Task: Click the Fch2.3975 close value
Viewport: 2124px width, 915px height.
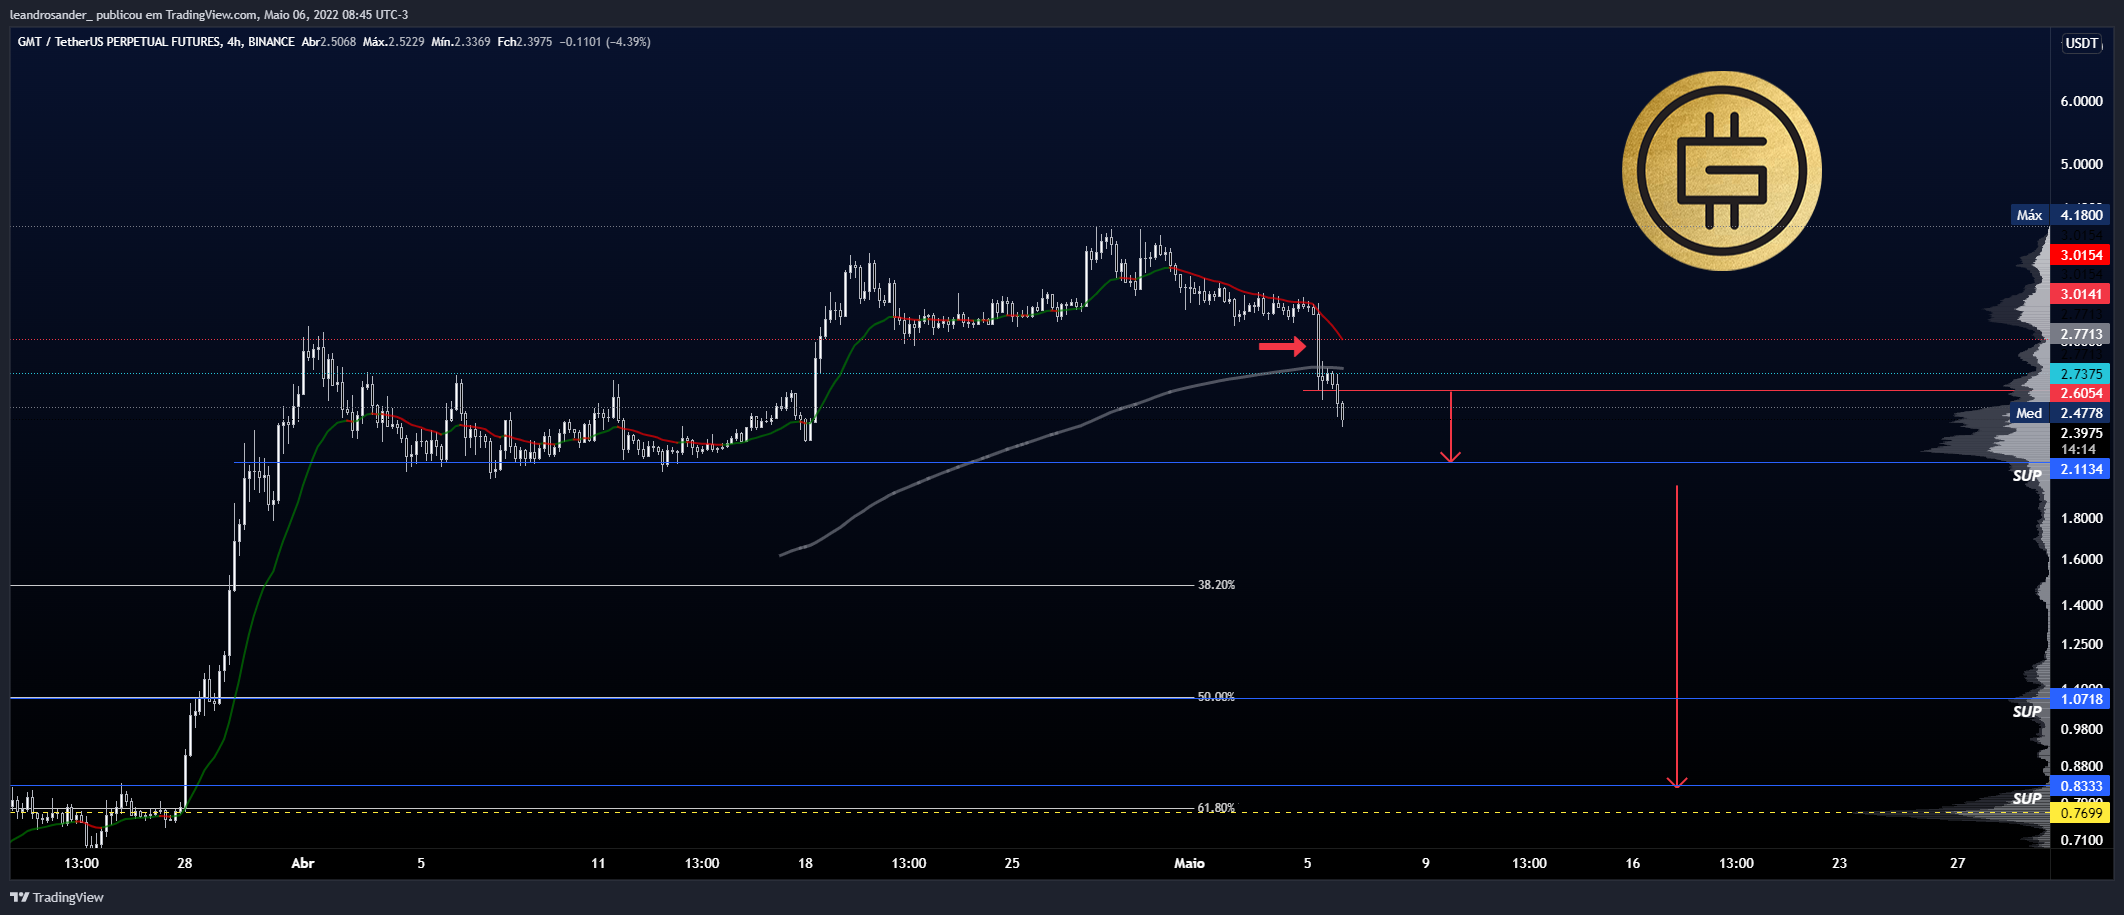Action: click(x=525, y=42)
